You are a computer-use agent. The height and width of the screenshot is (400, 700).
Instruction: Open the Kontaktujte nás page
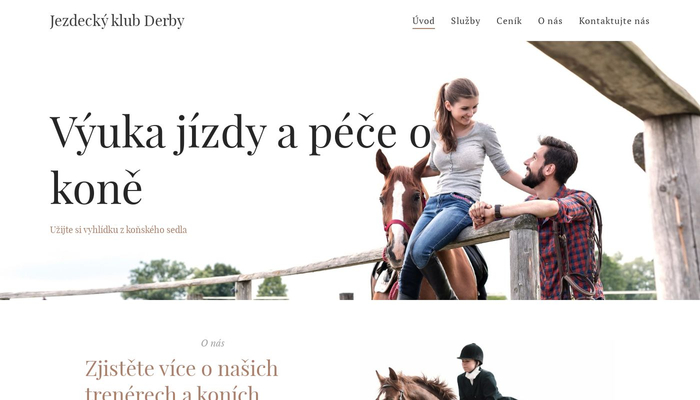pos(614,21)
